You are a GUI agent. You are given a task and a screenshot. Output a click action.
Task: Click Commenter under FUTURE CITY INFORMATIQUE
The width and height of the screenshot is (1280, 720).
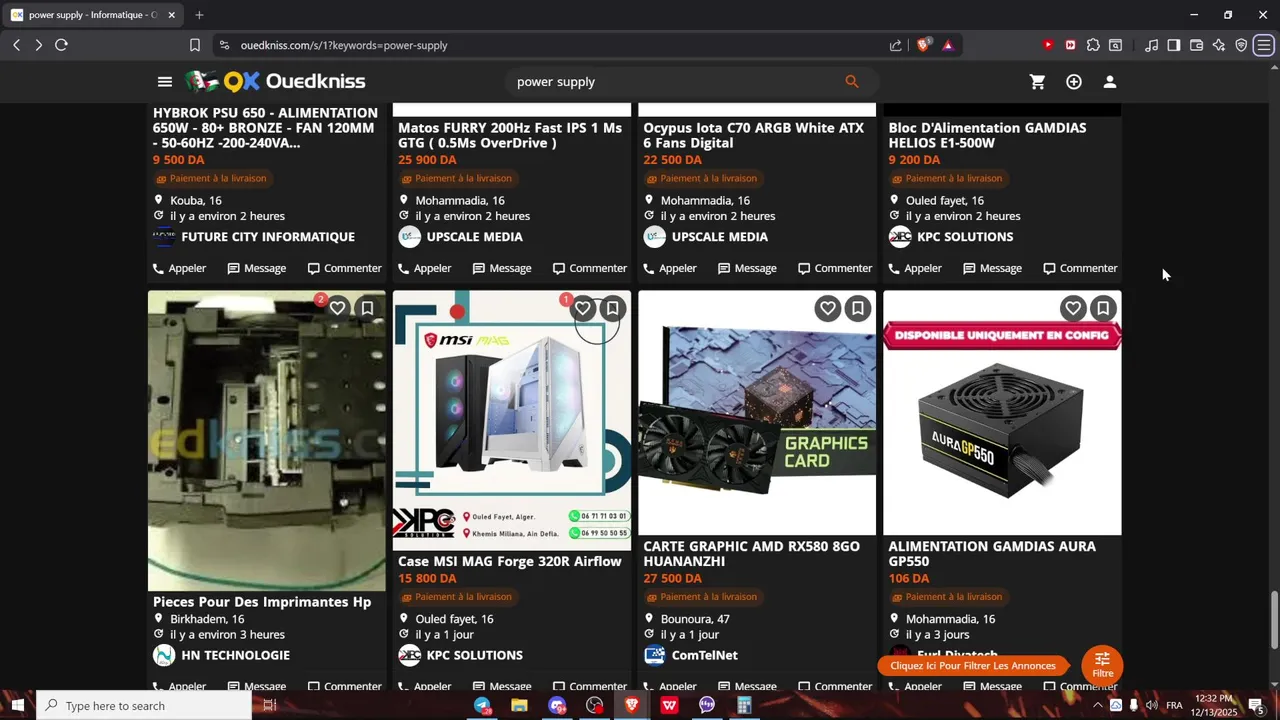pos(345,268)
